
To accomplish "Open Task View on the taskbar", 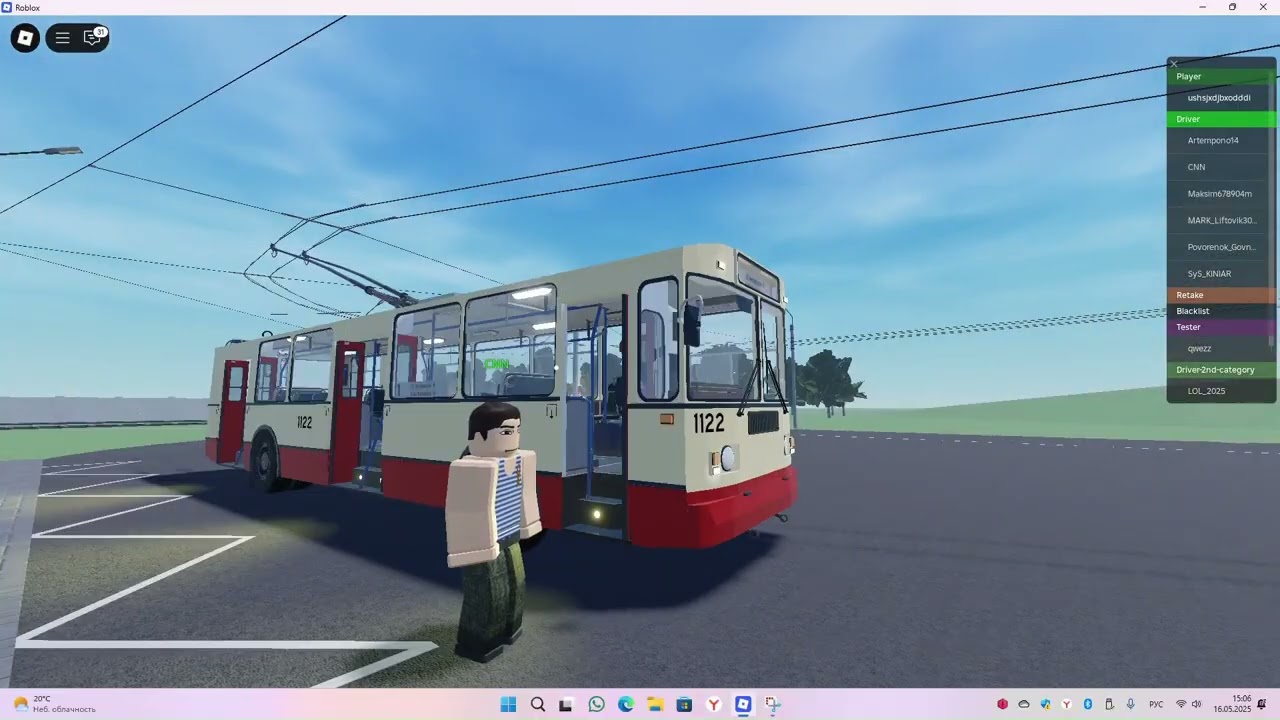I will click(566, 704).
